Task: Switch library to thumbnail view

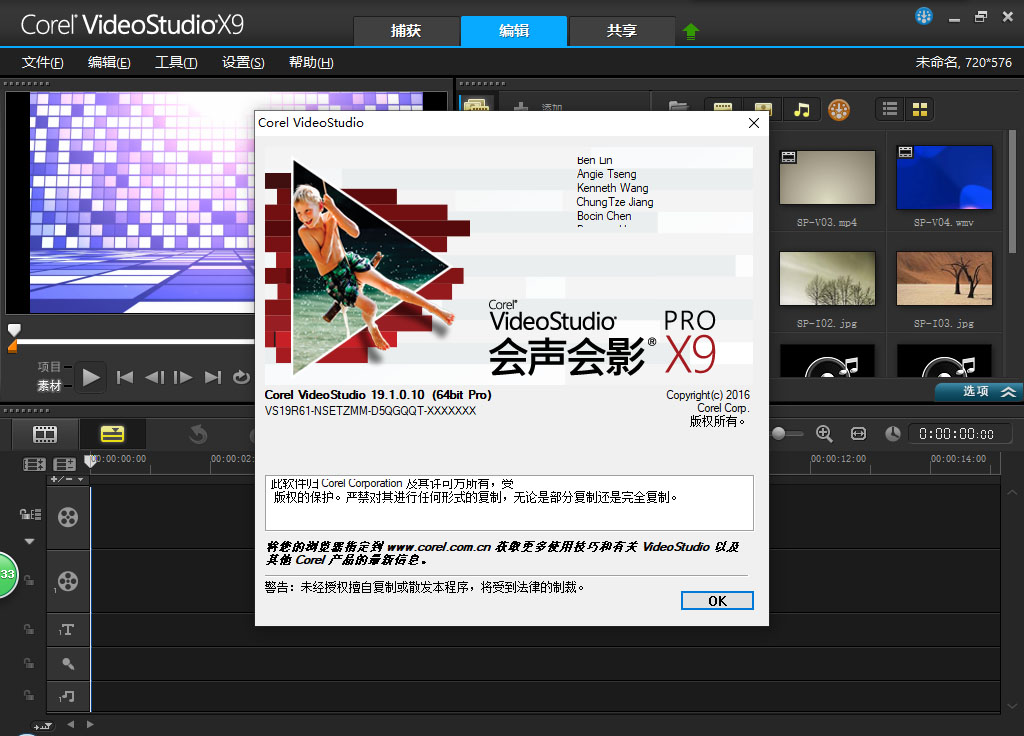Action: (x=920, y=109)
